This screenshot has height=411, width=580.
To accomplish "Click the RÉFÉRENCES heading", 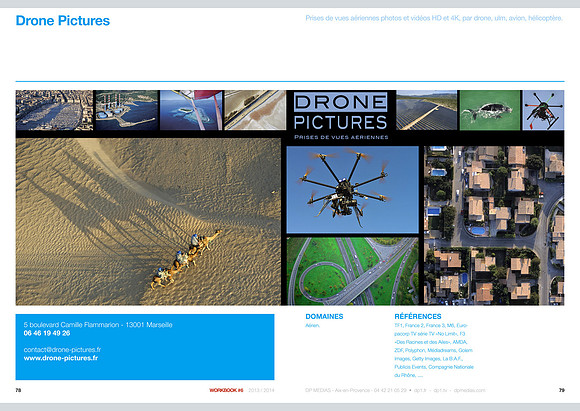I will click(418, 316).
